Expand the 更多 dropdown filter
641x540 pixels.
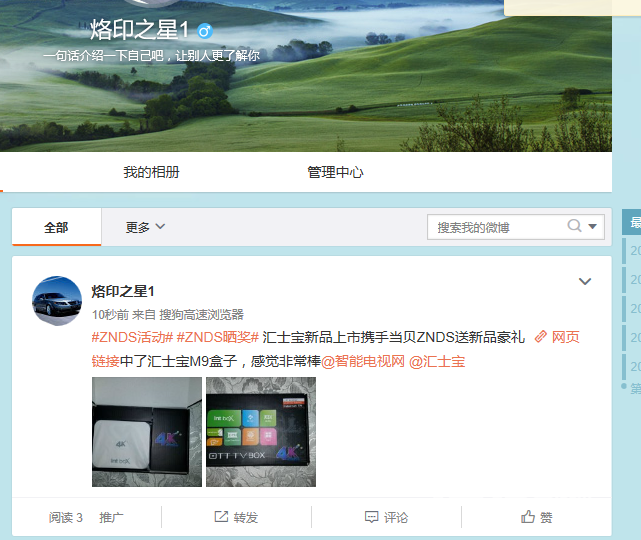145,227
